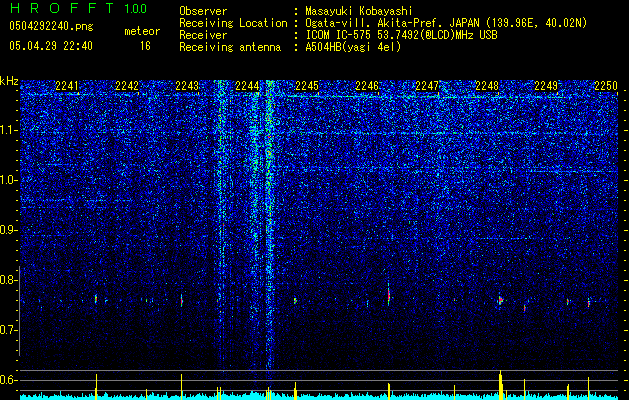Click the 2244 time marker
629x400 pixels.
[x=247, y=86]
